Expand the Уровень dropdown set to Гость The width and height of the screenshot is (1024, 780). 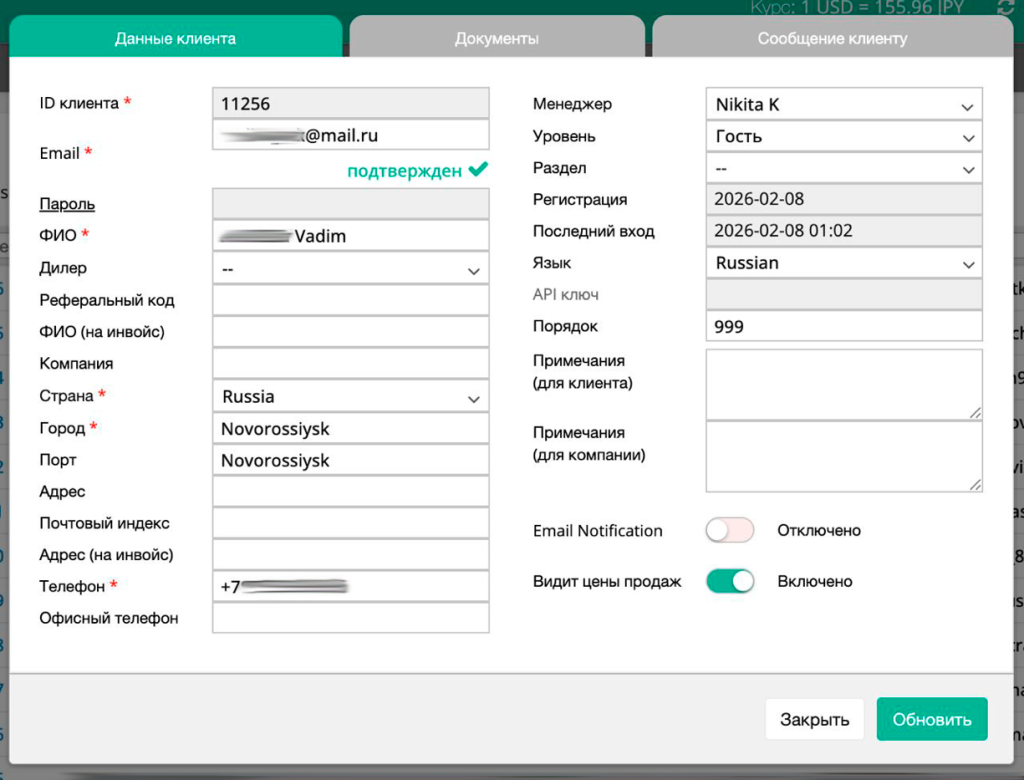[x=843, y=136]
